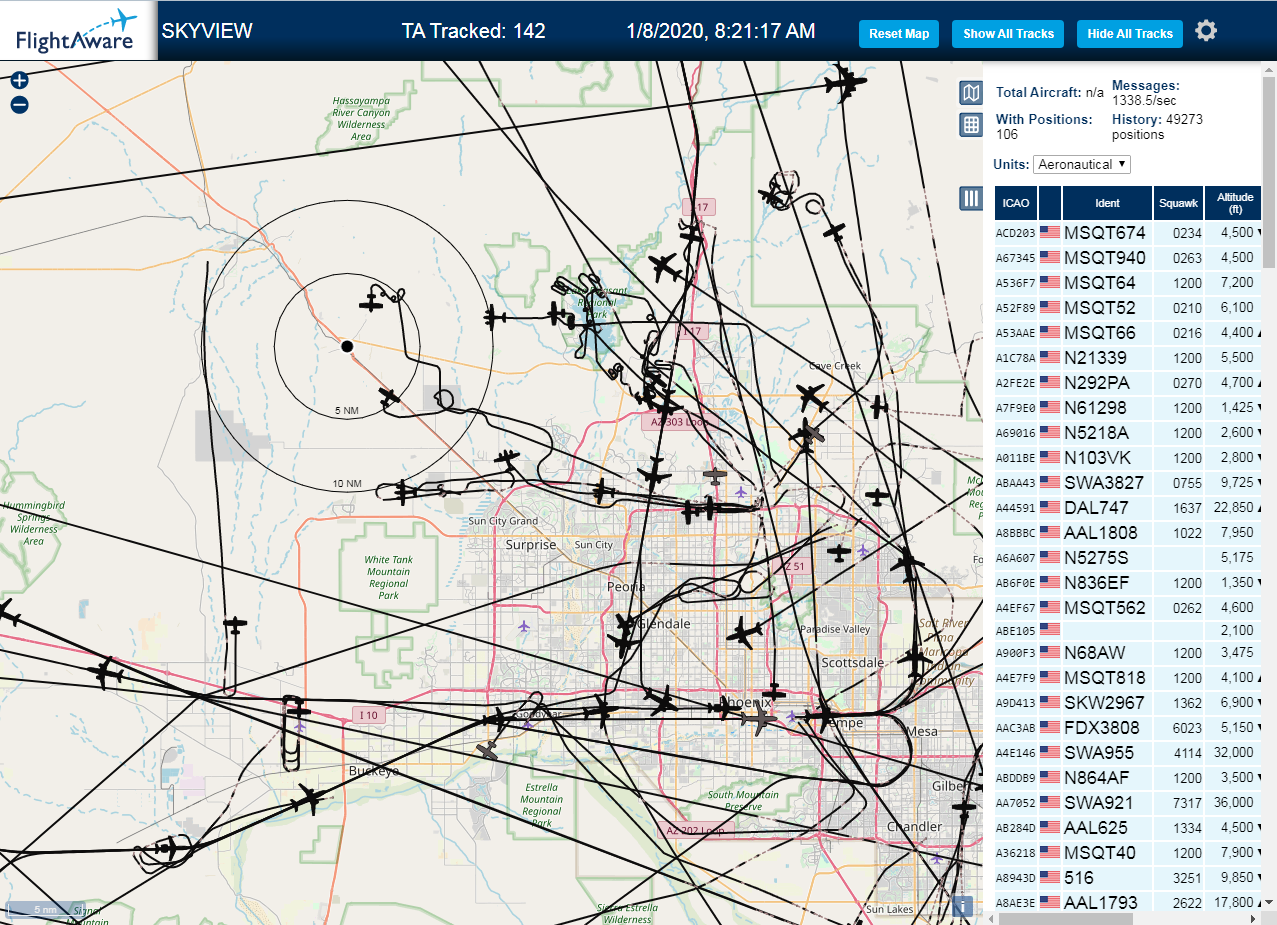Click the SKYVIEW title
This screenshot has width=1277, height=925.
[x=207, y=31]
